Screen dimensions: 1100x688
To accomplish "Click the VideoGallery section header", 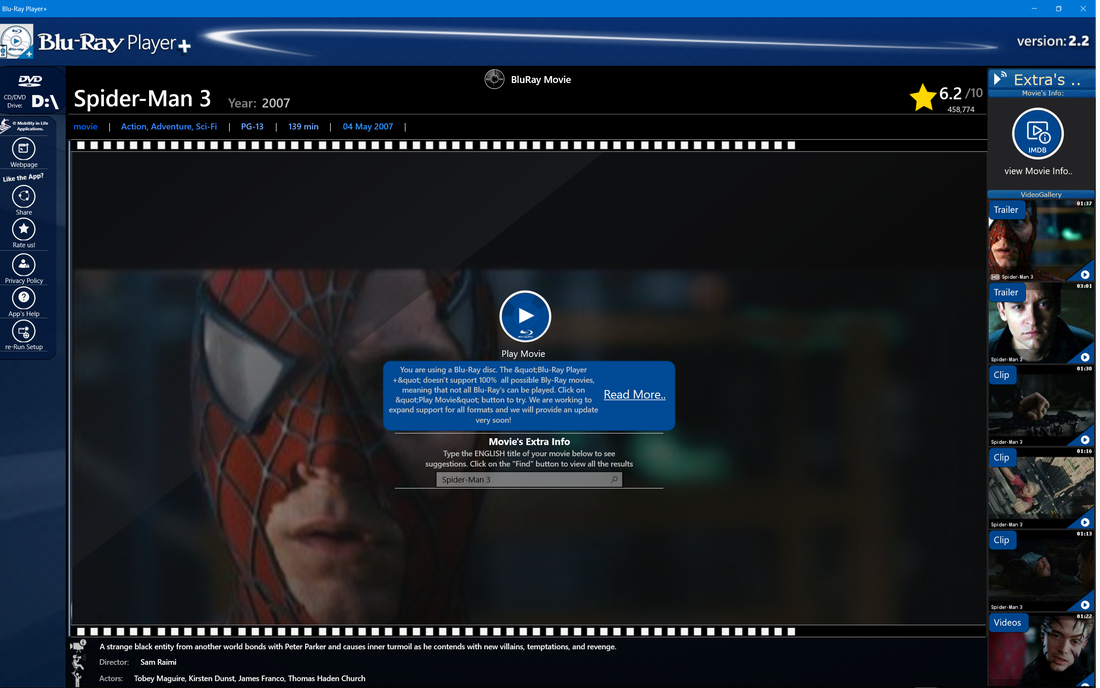I will click(1041, 194).
